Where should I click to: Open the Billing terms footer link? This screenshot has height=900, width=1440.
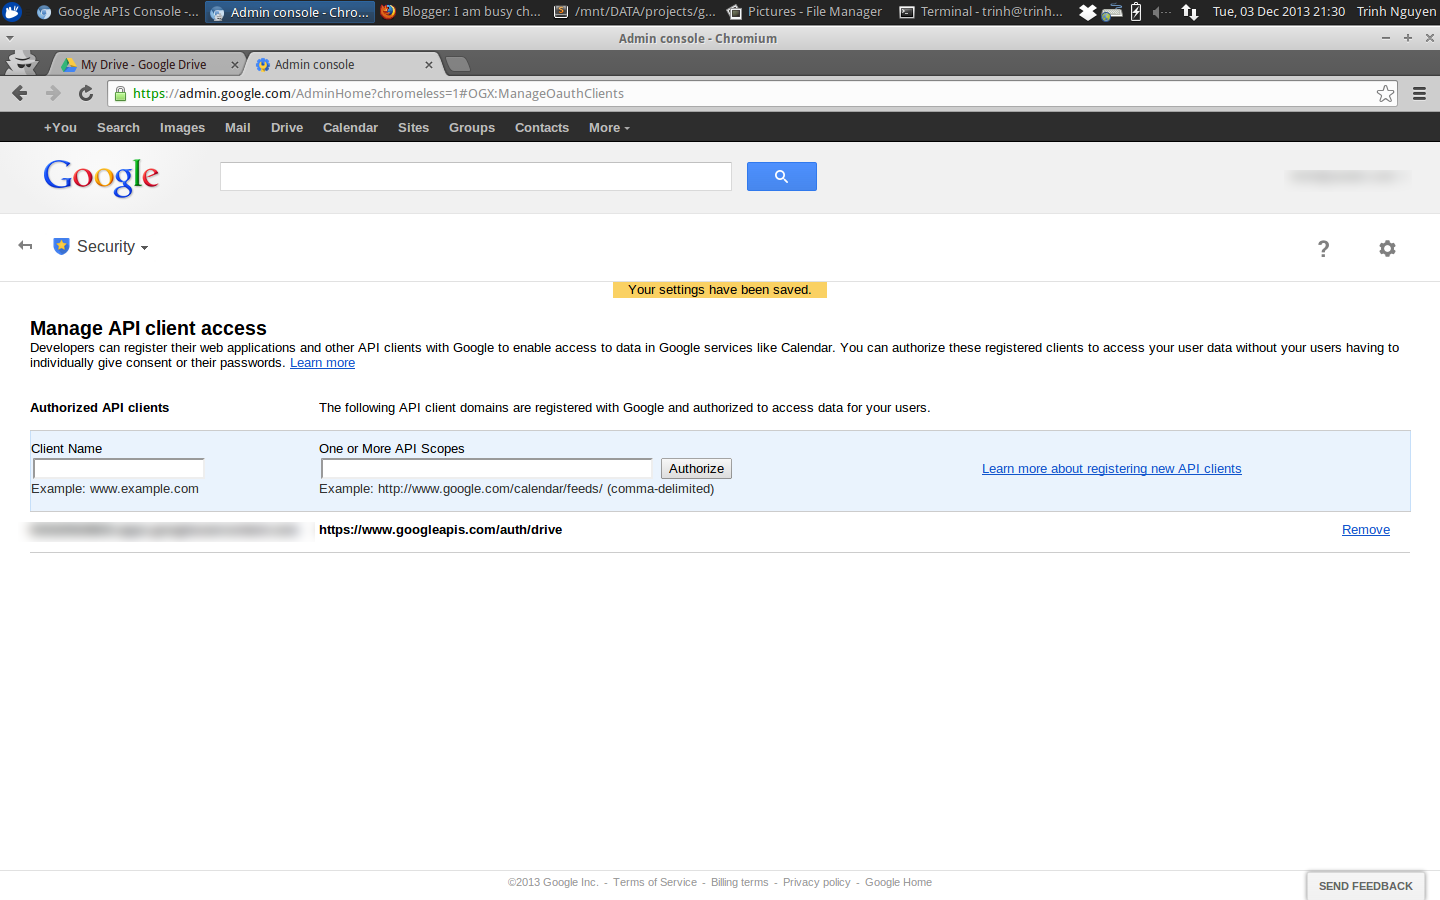[x=740, y=882]
